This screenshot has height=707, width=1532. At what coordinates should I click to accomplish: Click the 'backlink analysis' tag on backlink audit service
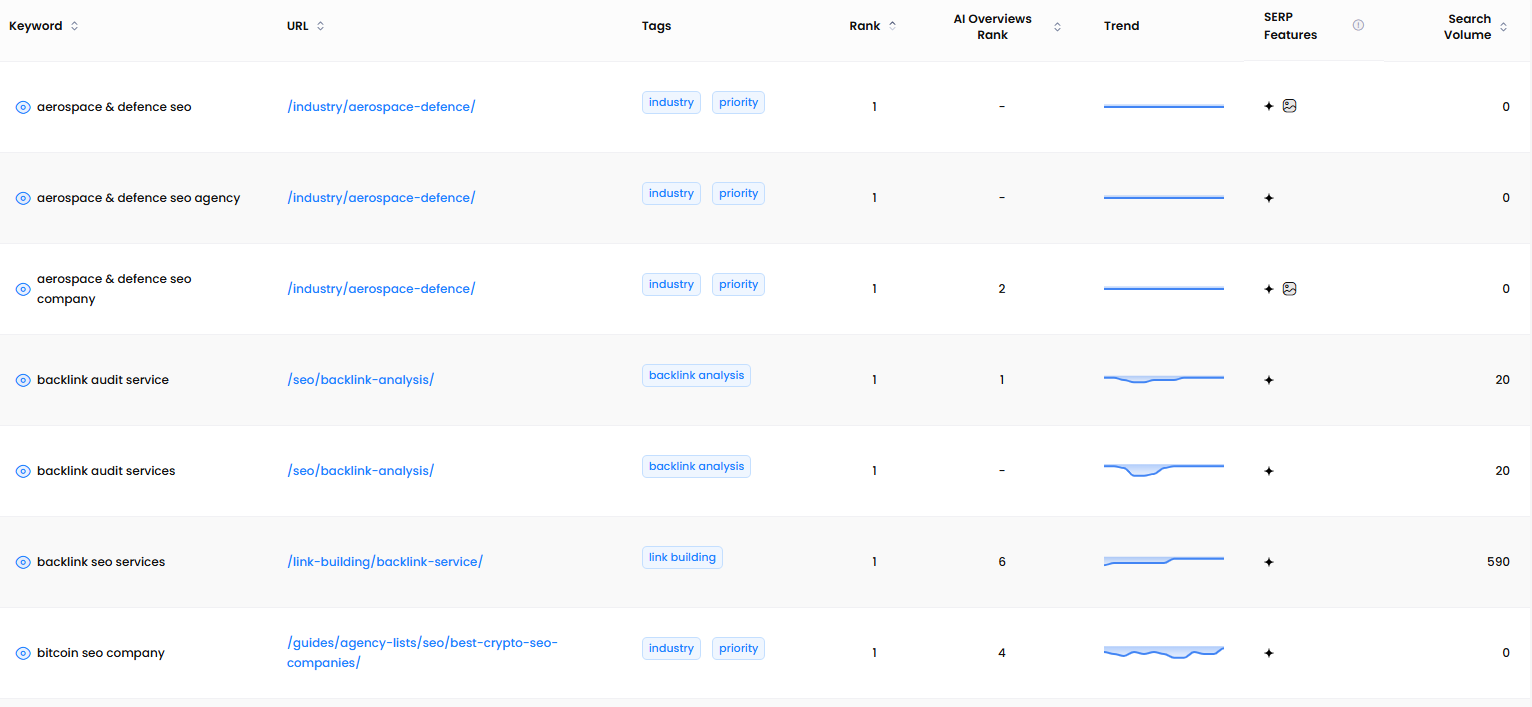696,375
